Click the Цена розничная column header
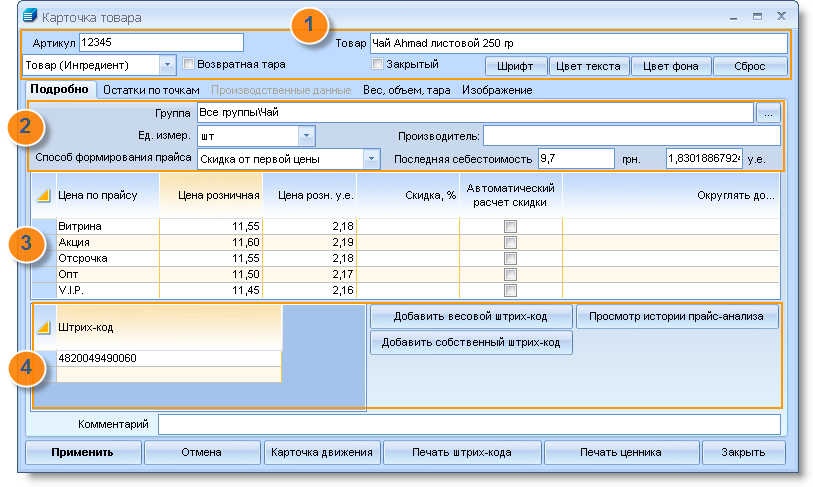 click(x=211, y=196)
